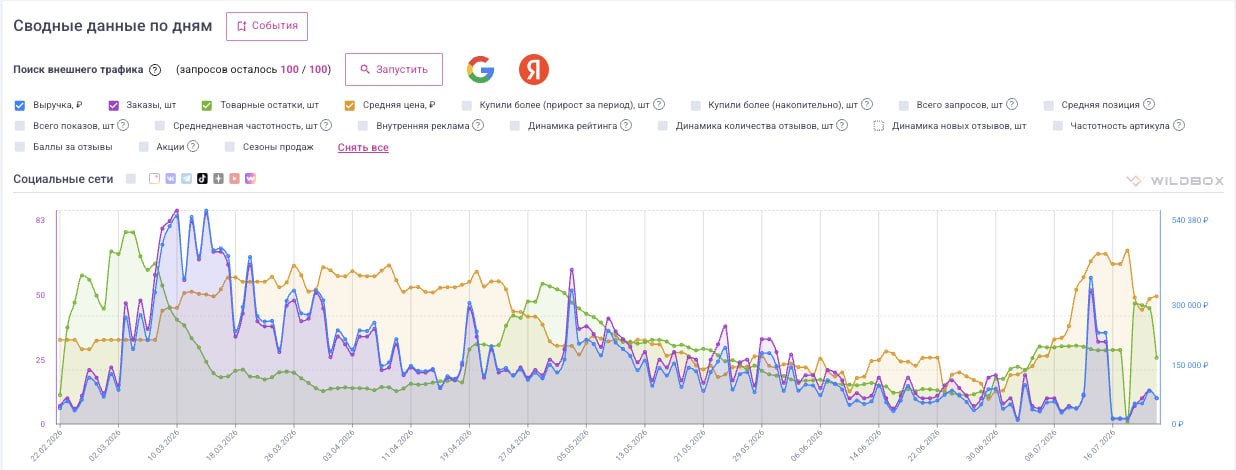Image resolution: width=1236 pixels, height=470 pixels.
Task: Enable the Всего запросов checkbox
Action: click(904, 104)
